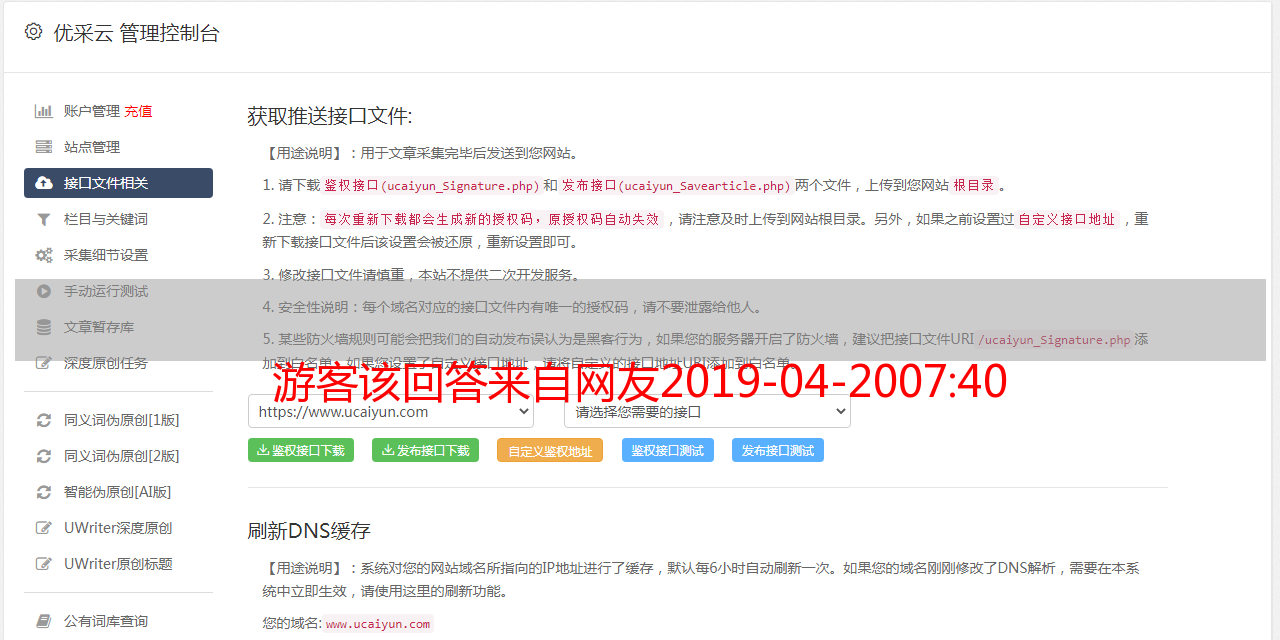The image size is (1280, 640).
Task: Click the green 发布接口下载 button
Action: [425, 450]
